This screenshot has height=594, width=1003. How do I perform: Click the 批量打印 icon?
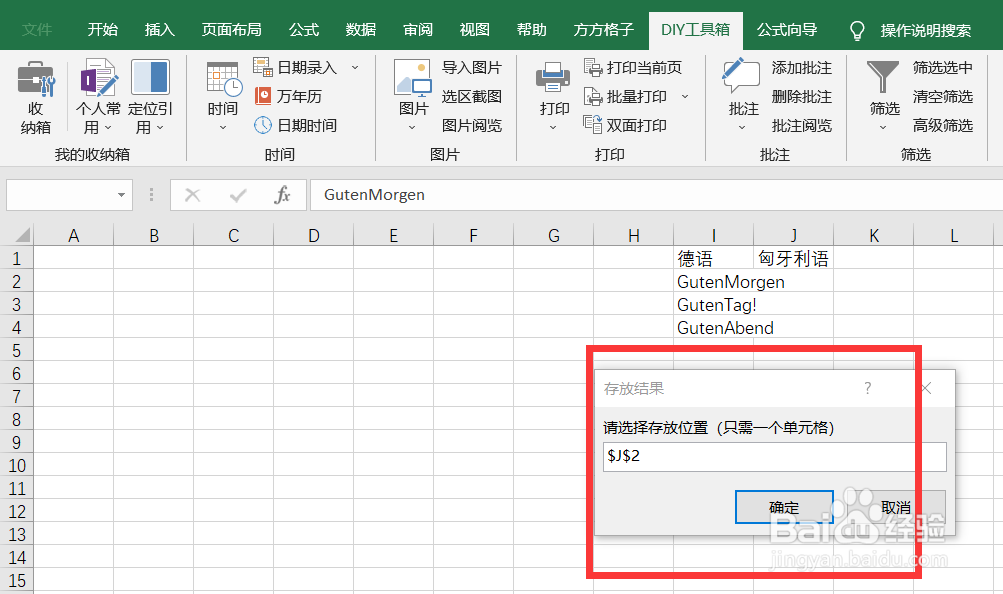[593, 97]
